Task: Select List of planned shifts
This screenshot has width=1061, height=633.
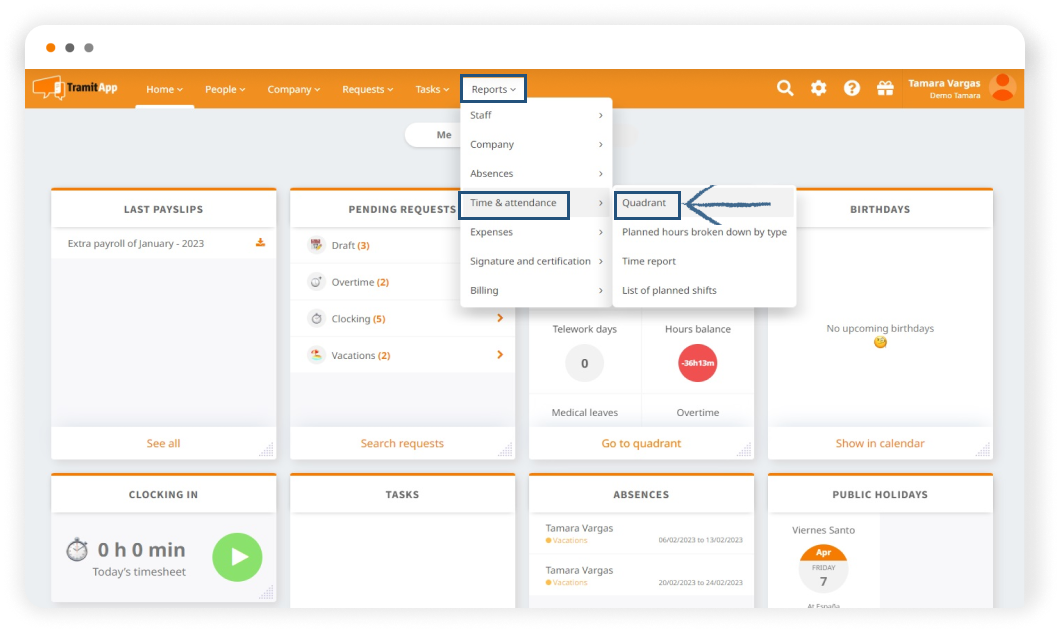Action: [669, 290]
